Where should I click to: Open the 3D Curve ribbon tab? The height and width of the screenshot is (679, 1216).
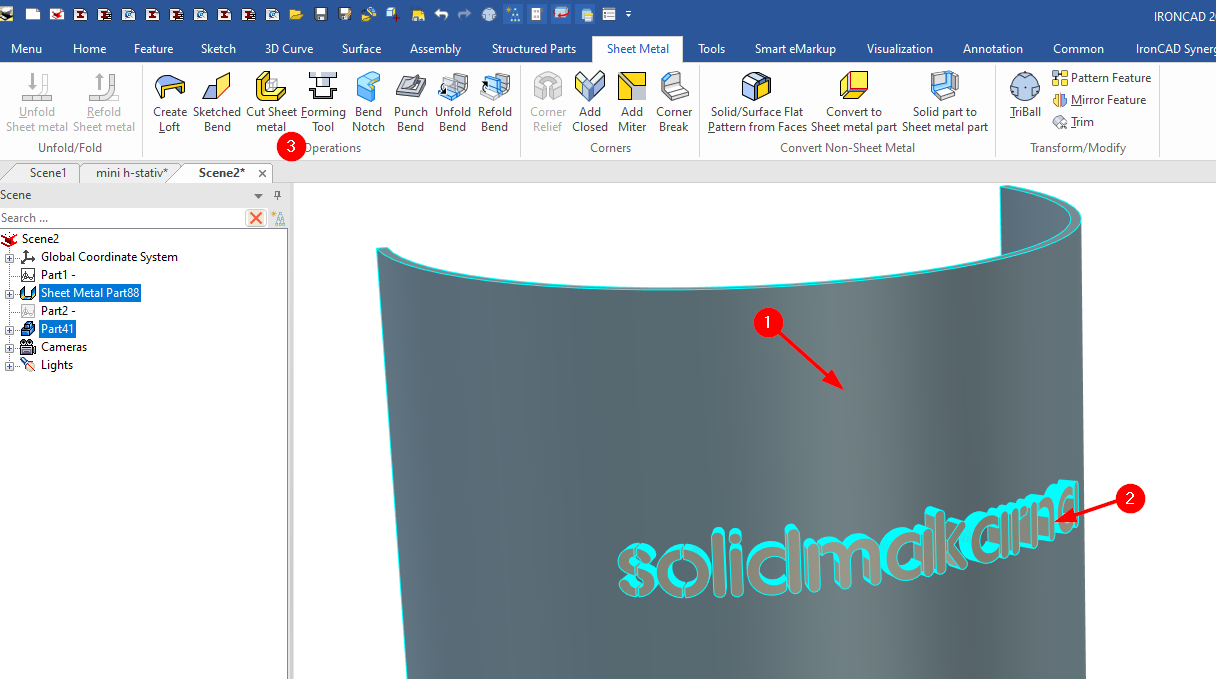(x=289, y=49)
